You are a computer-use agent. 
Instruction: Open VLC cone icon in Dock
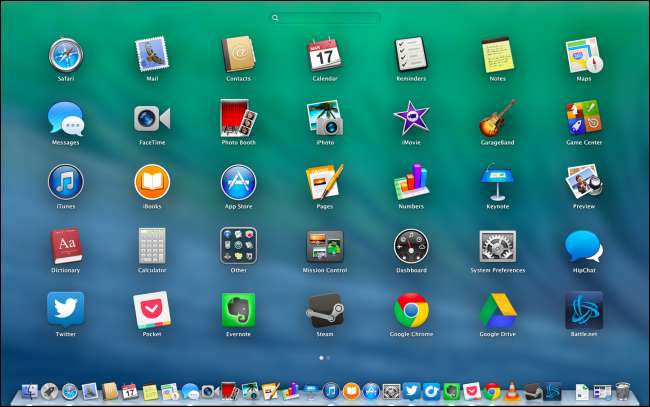click(512, 392)
